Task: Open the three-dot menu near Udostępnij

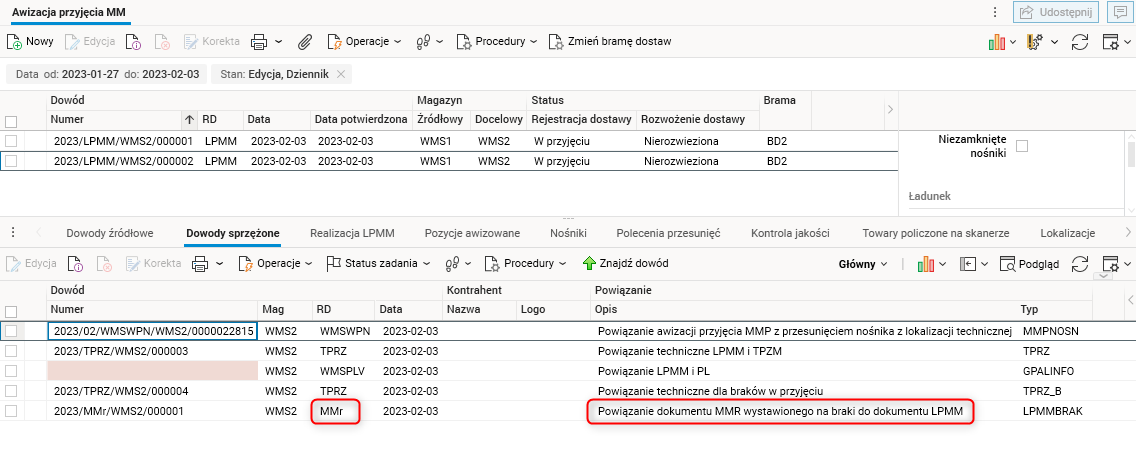Action: point(995,12)
